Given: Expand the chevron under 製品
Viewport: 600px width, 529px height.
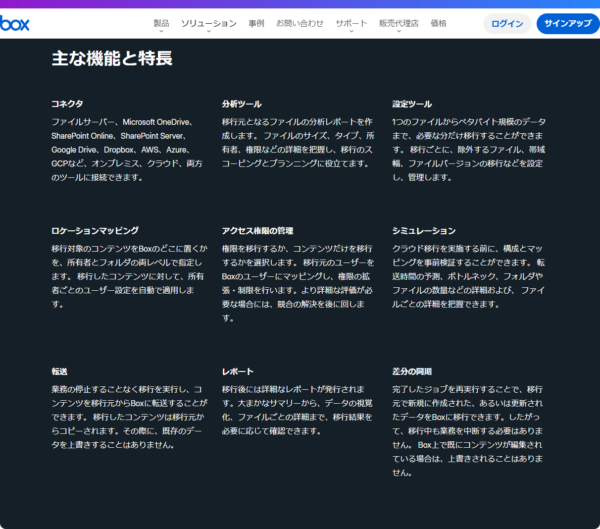Looking at the screenshot, I should [x=161, y=31].
